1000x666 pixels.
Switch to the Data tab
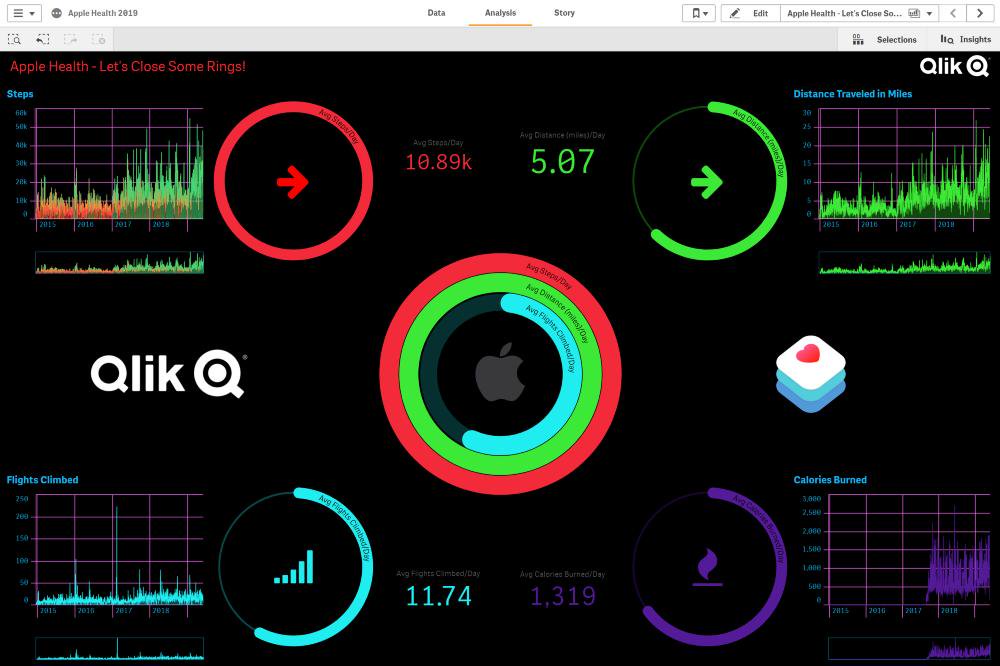[436, 13]
